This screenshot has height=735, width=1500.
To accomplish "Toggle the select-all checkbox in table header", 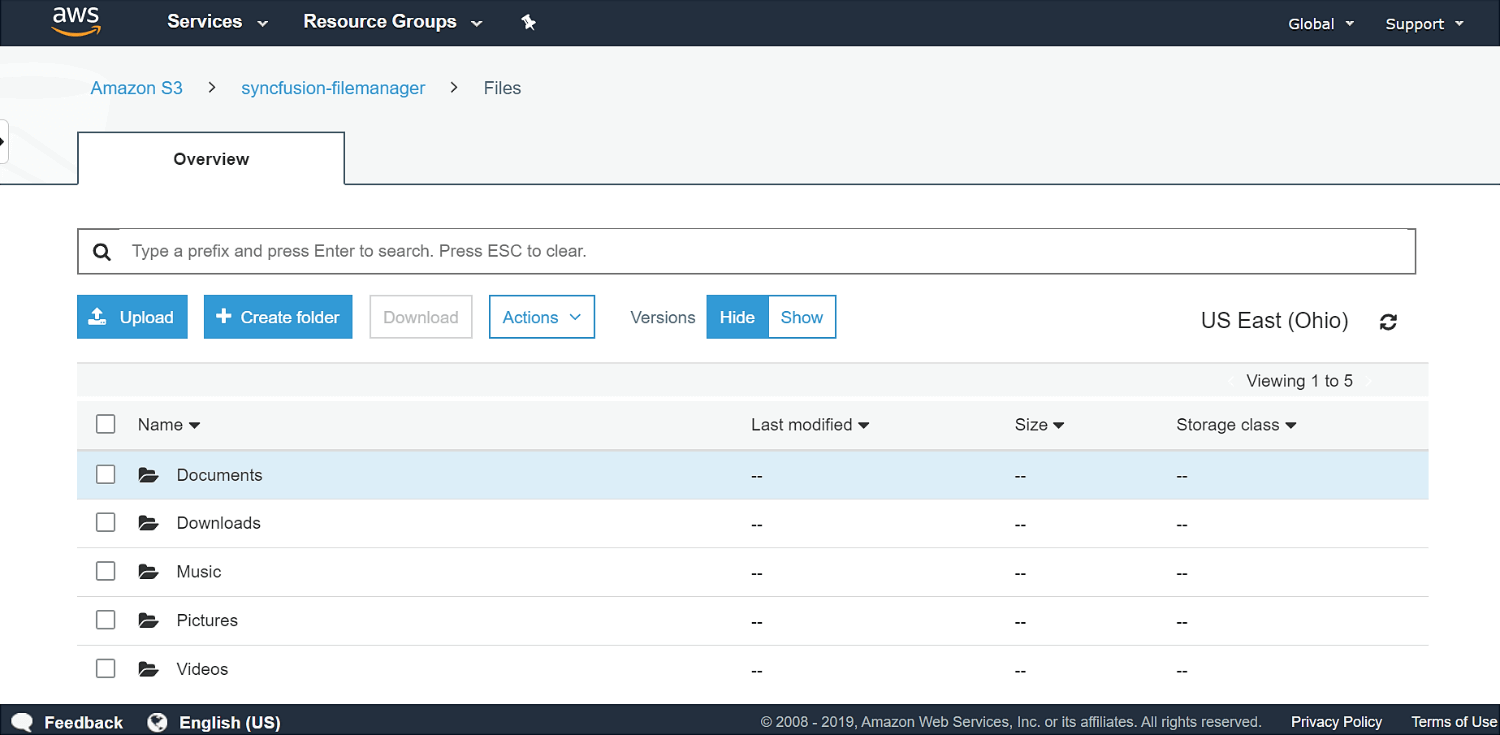I will point(105,423).
